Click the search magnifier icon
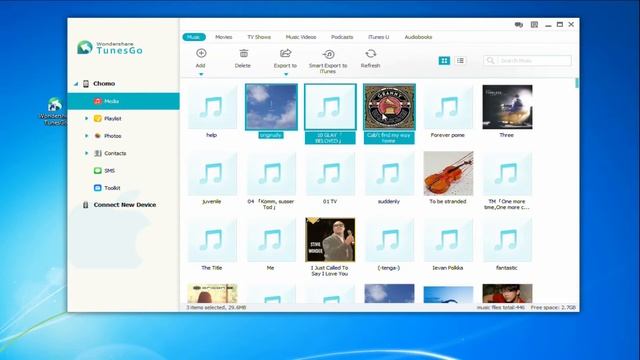The width and height of the screenshot is (640, 360). (491, 61)
